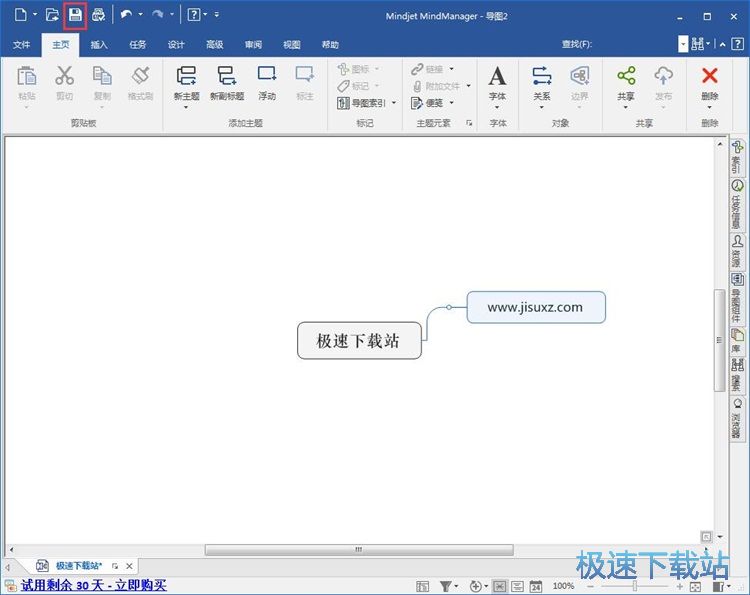The height and width of the screenshot is (595, 750).
Task: Click the 链接 (Link) button
Action: pyautogui.click(x=427, y=69)
